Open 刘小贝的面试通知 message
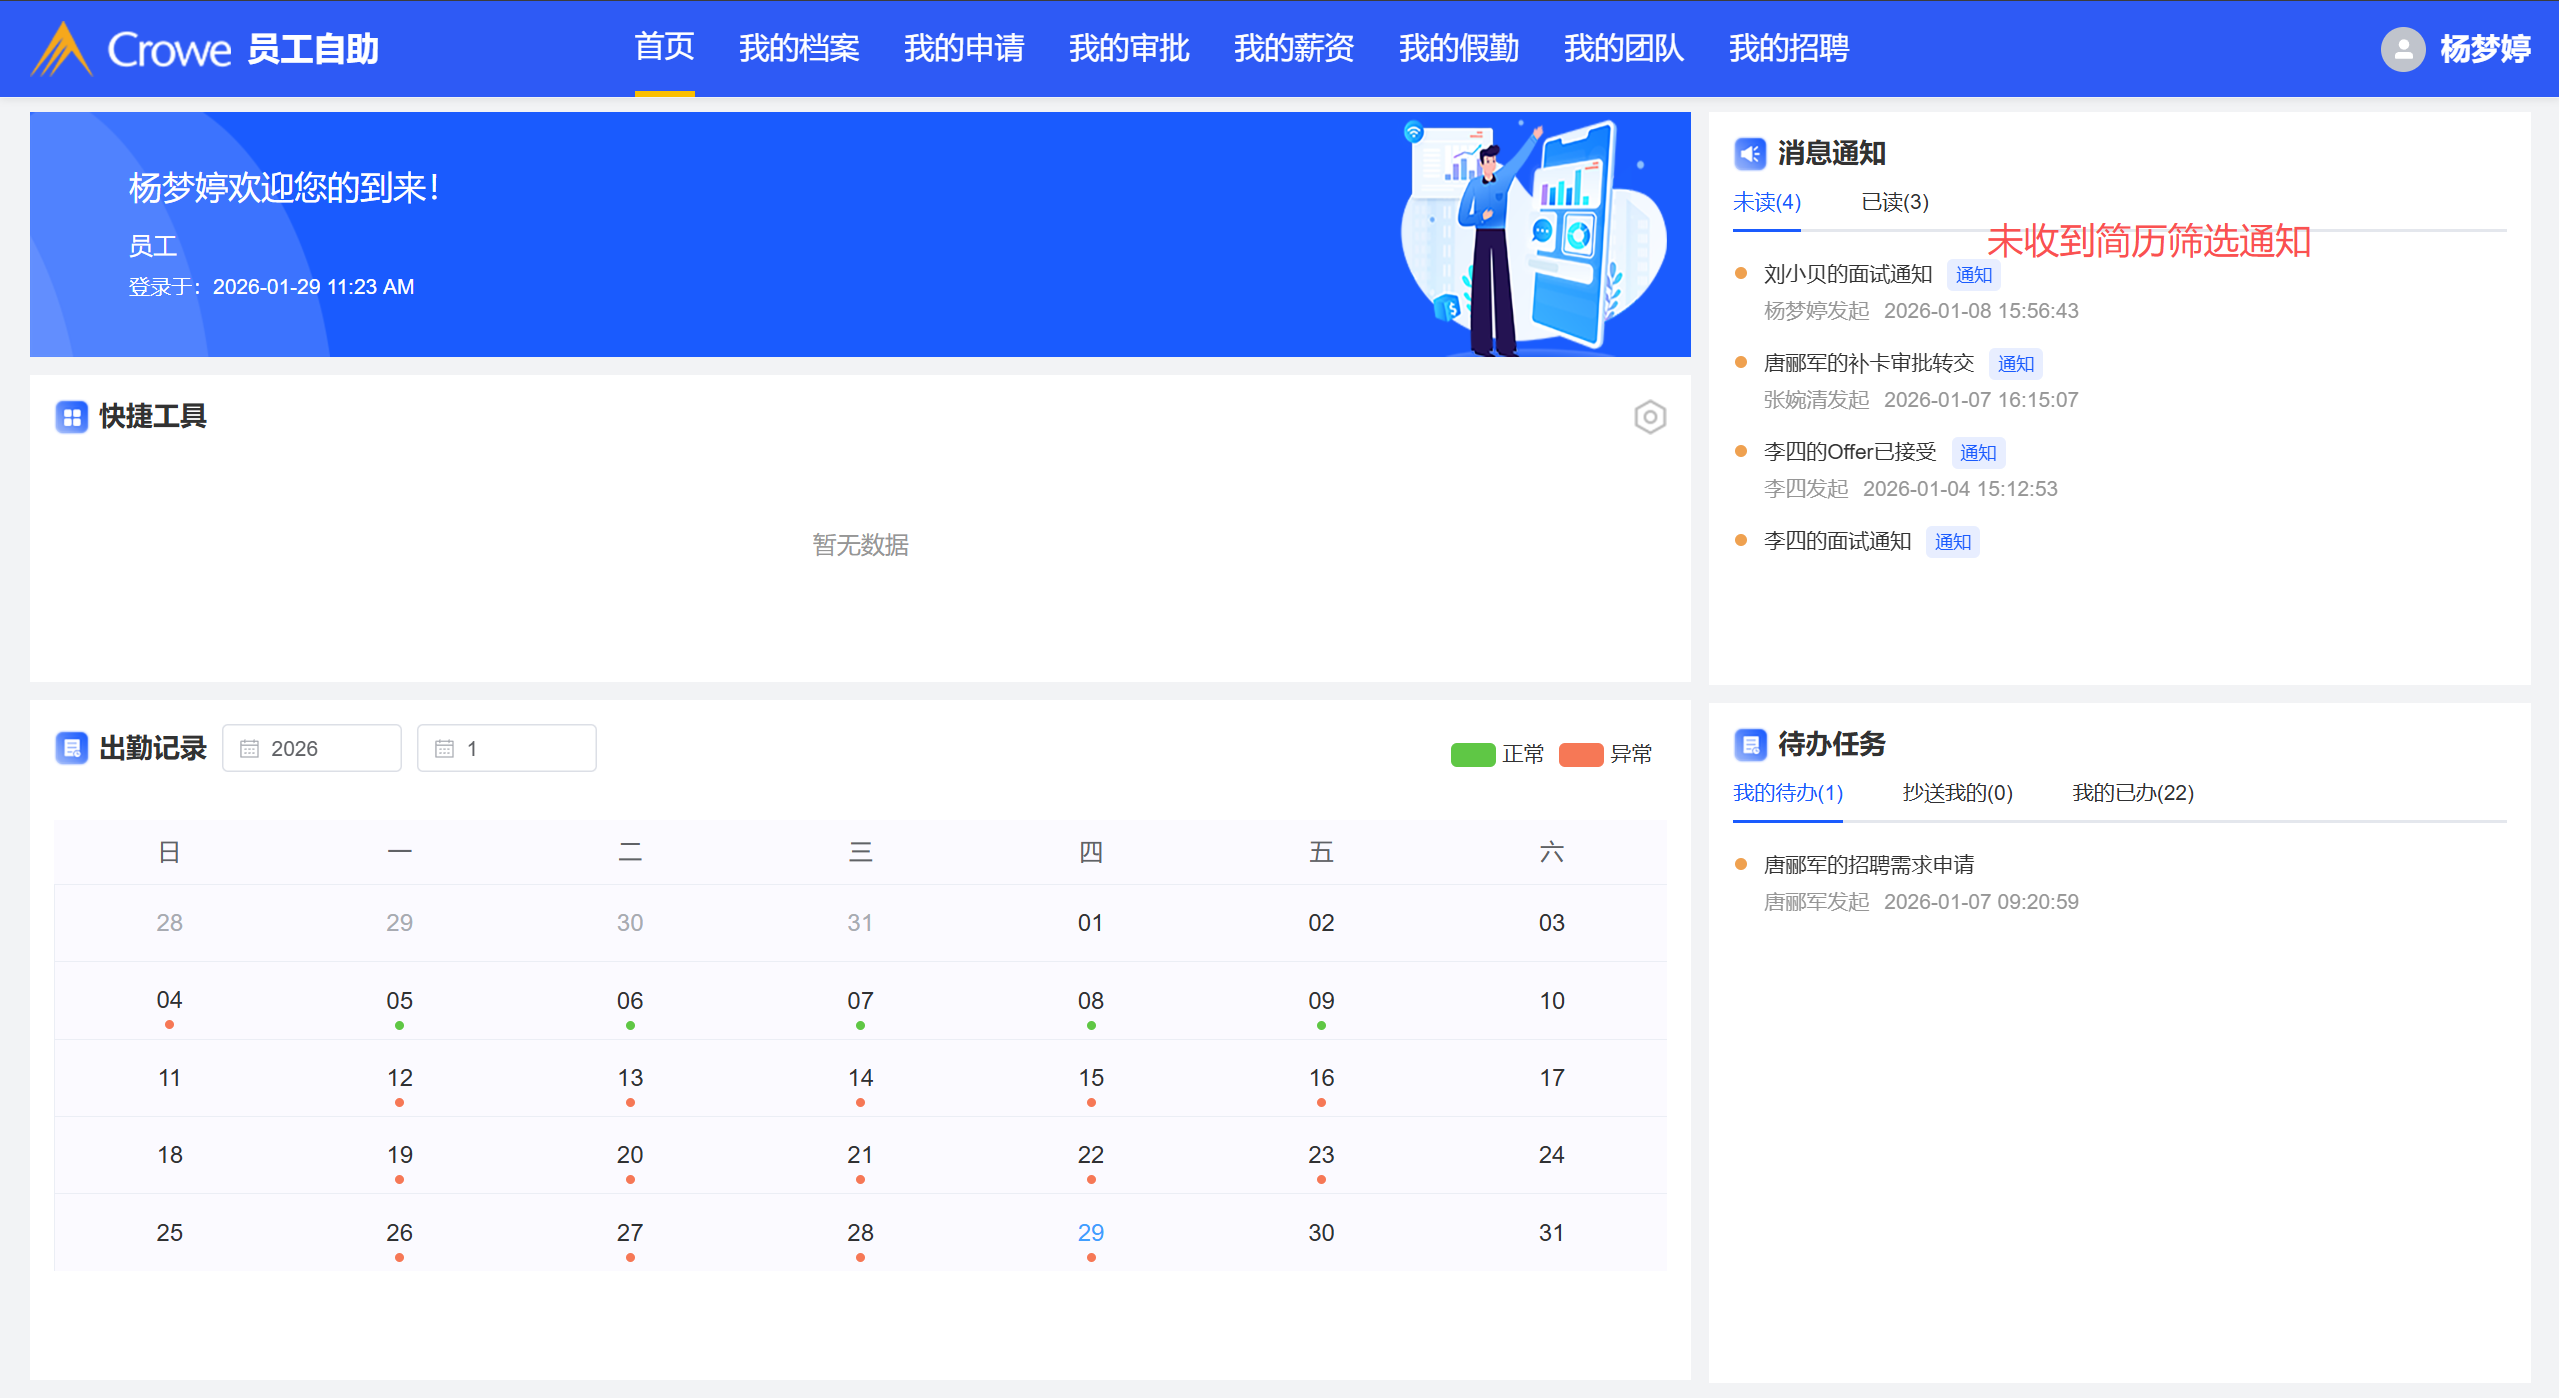This screenshot has height=1398, width=2559. point(1847,275)
